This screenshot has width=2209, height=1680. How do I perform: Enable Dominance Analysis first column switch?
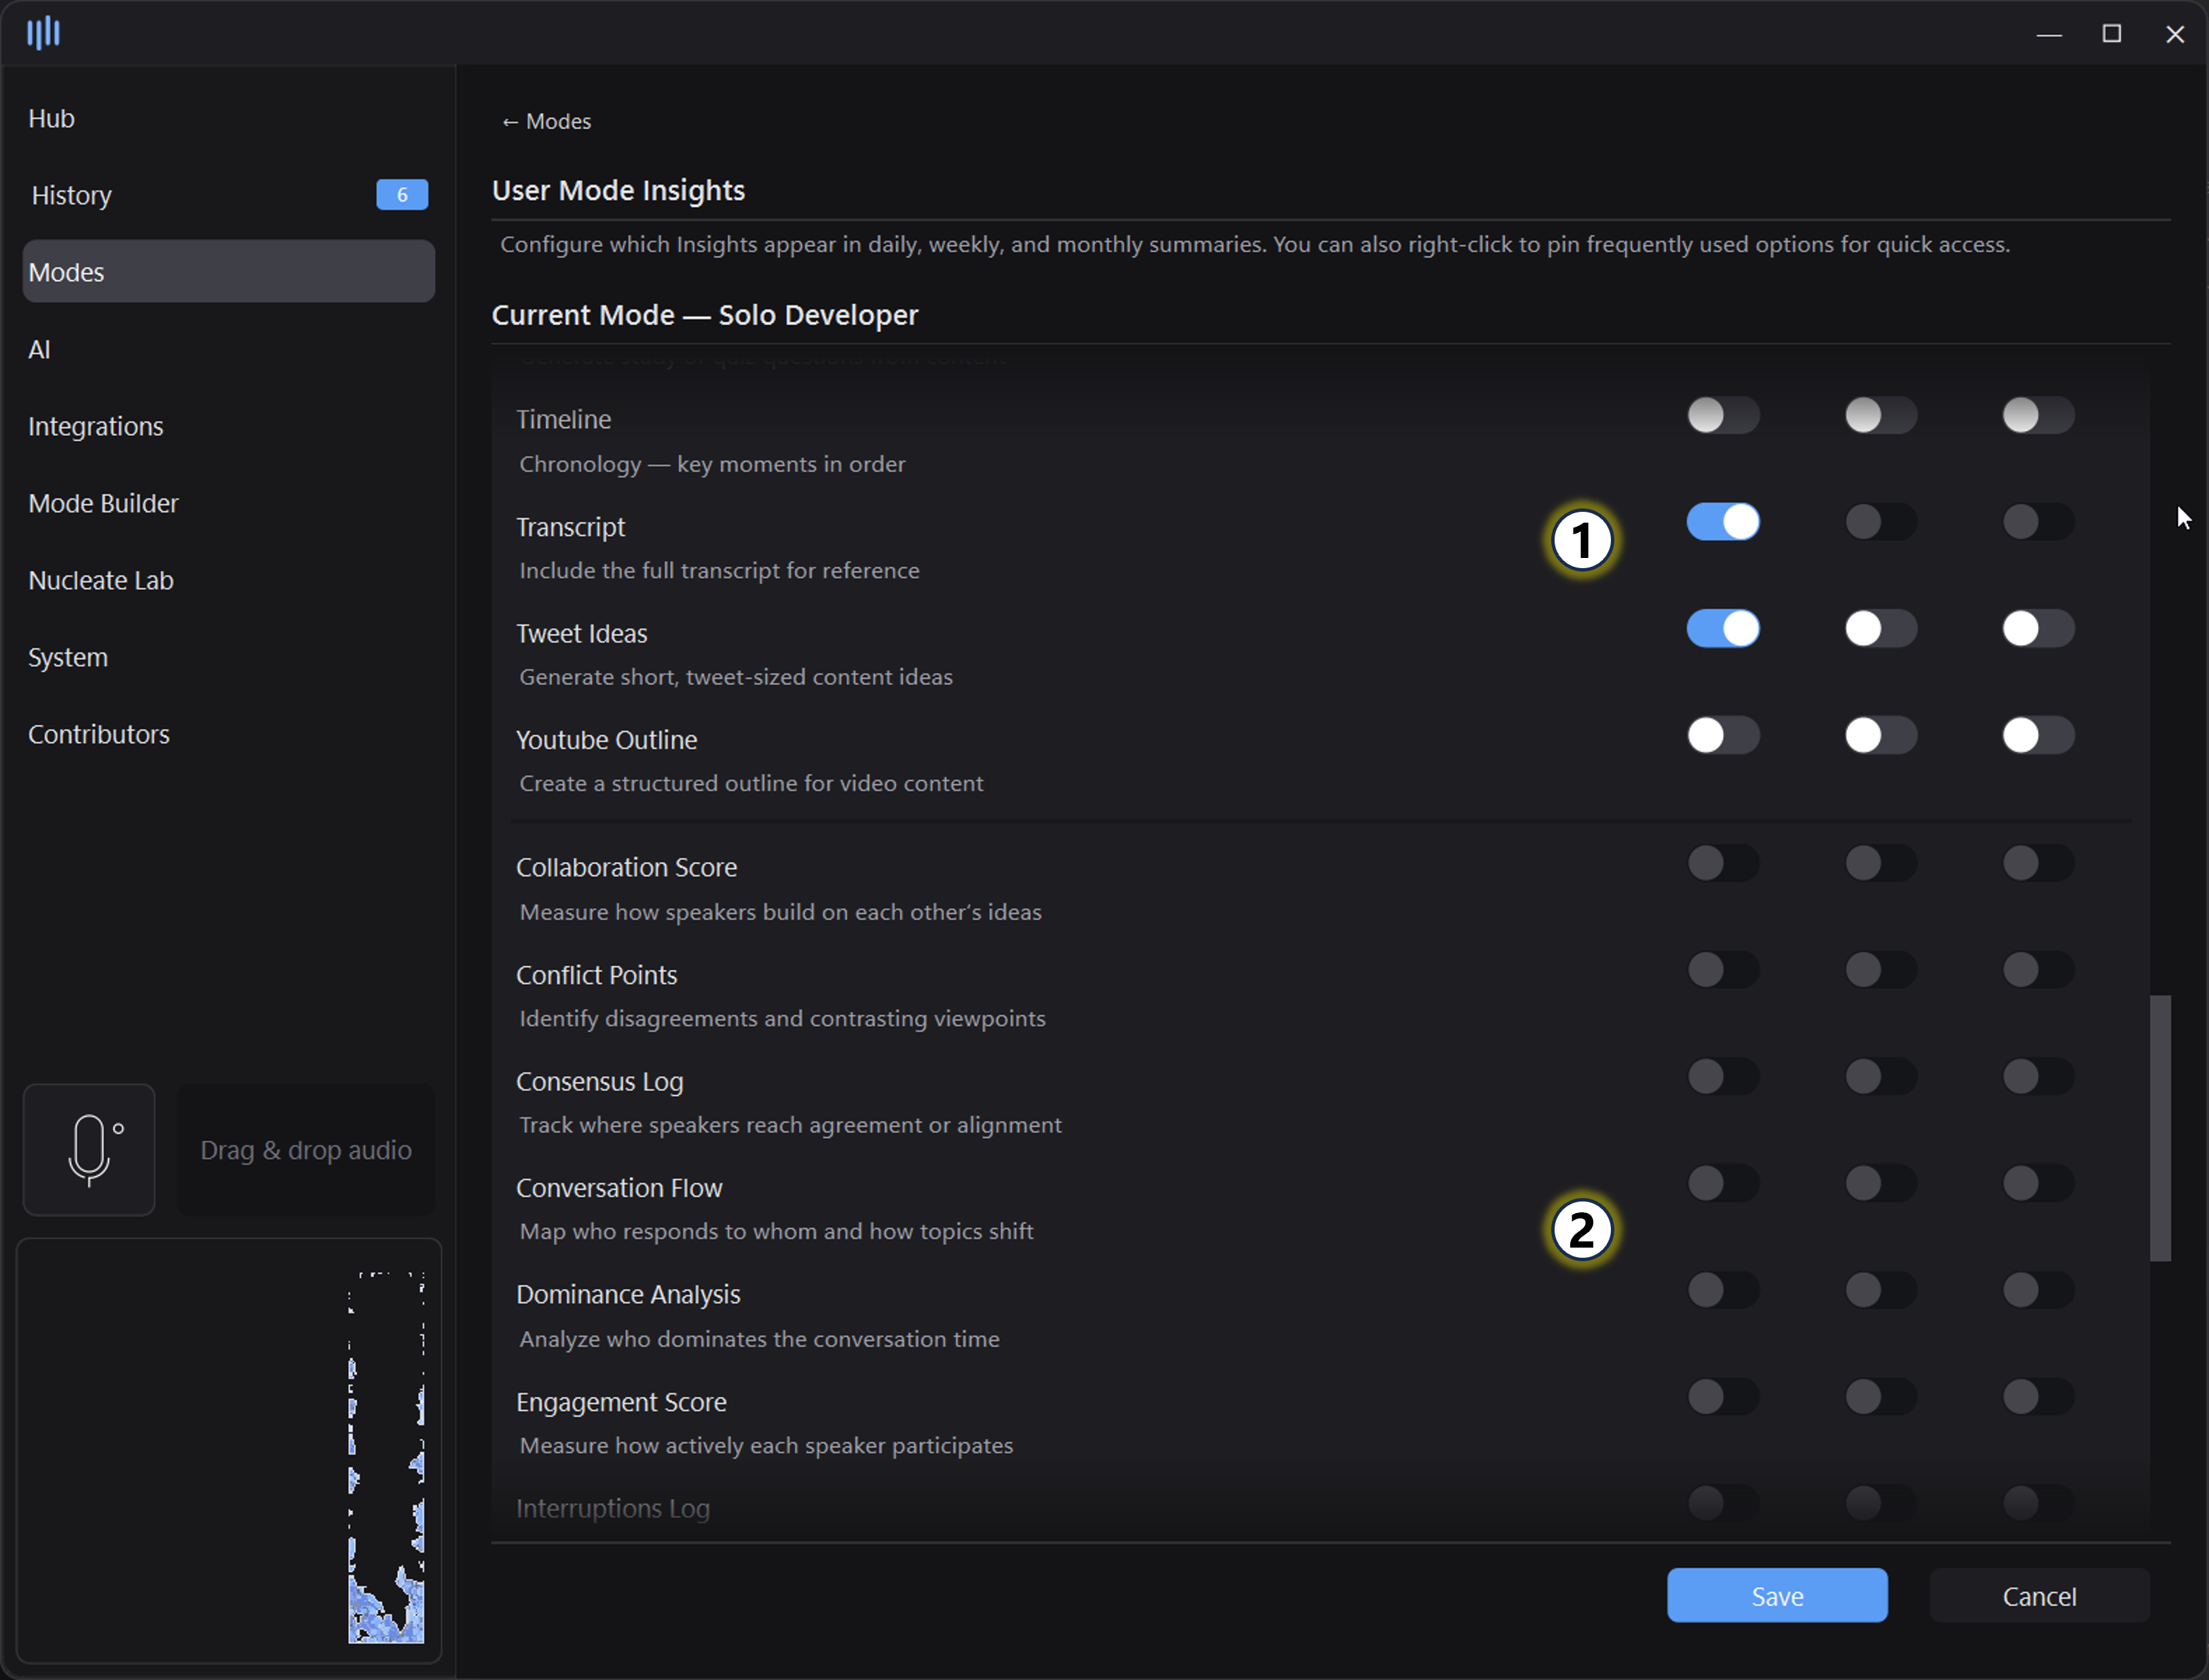[x=1723, y=1291]
